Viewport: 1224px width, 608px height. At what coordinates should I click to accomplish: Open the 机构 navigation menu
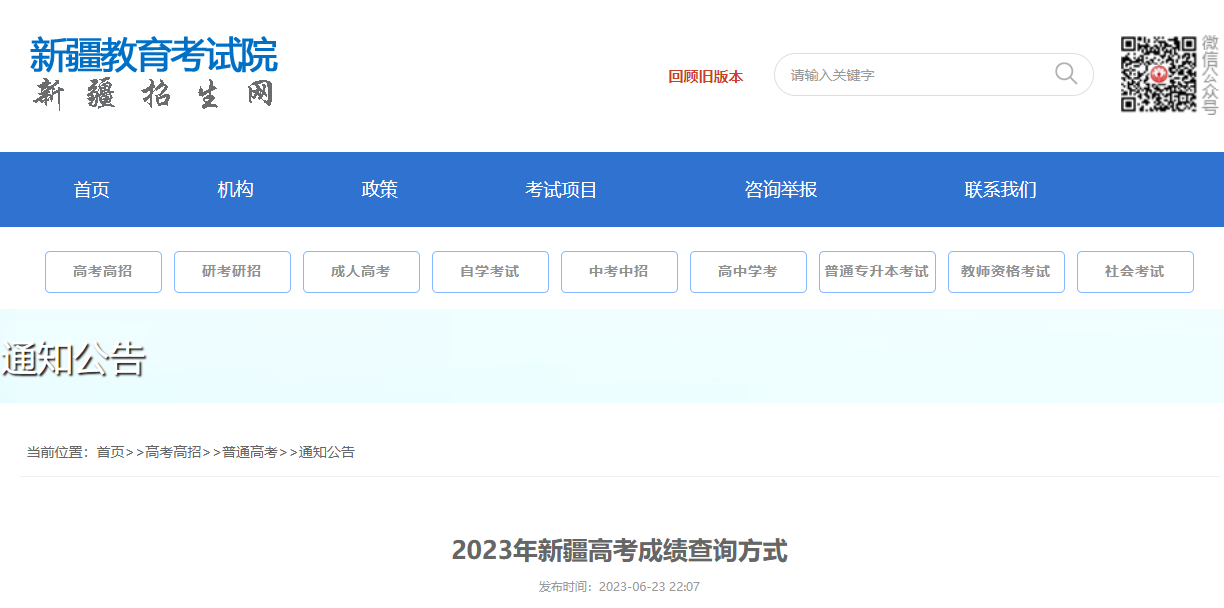coord(236,190)
